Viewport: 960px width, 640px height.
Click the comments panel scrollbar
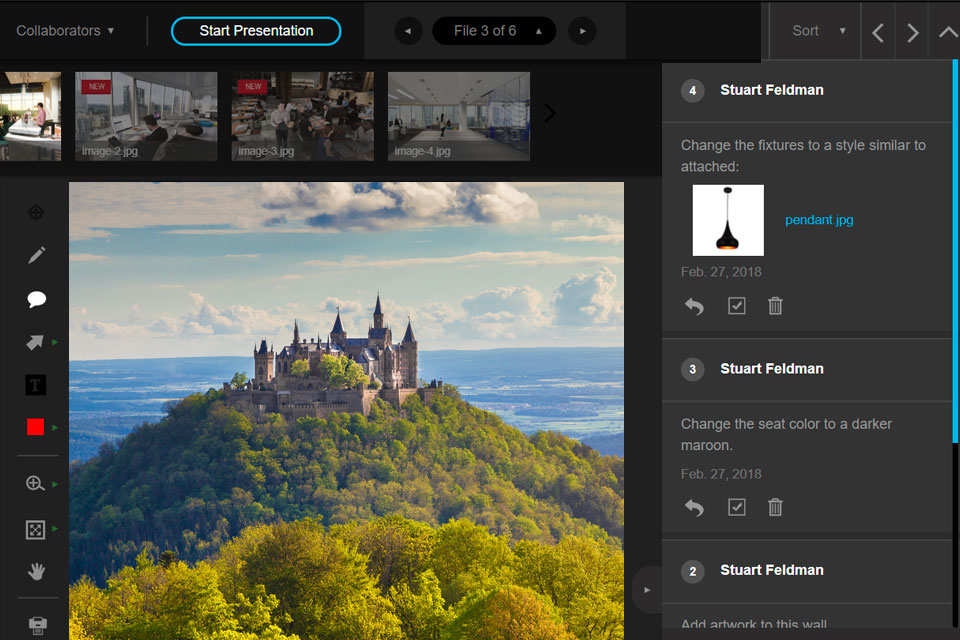(955, 251)
